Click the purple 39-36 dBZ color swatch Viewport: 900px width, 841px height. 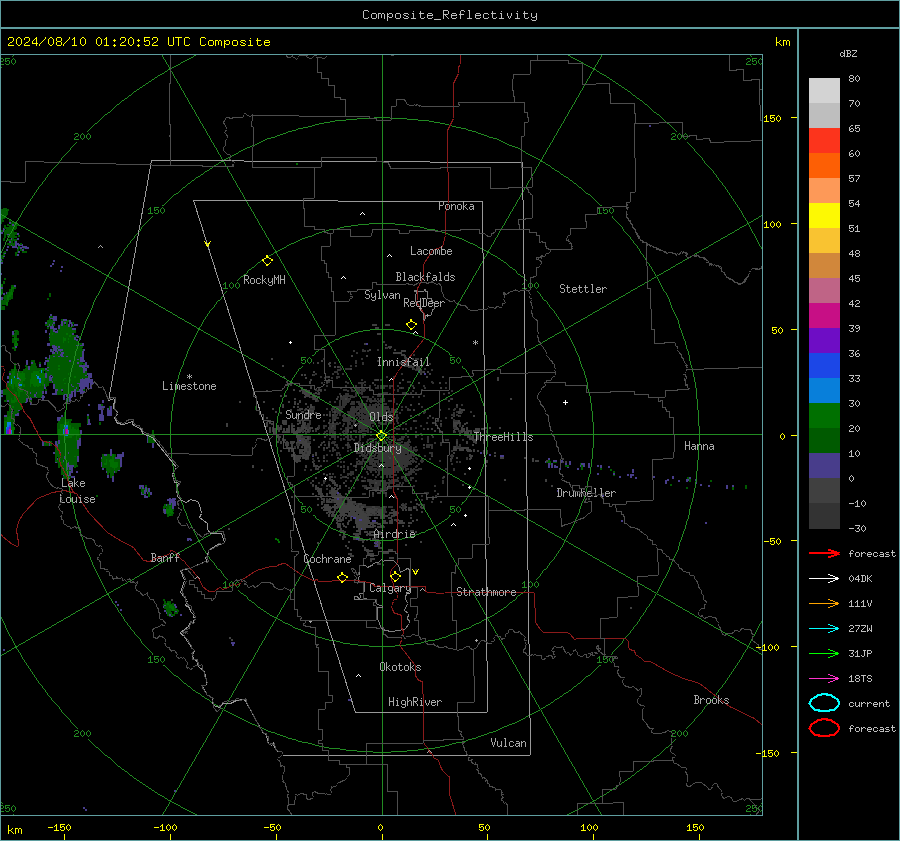tap(824, 341)
